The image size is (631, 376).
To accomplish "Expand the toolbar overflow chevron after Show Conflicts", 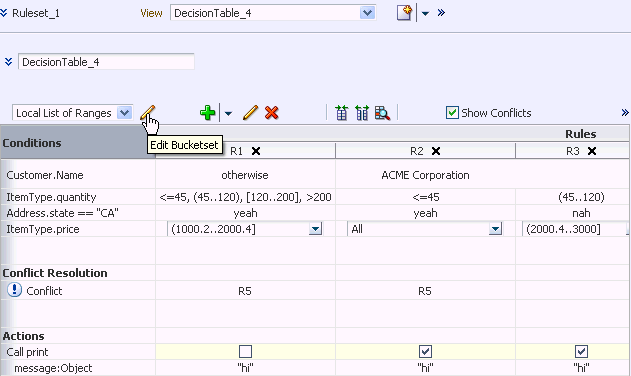I will point(625,113).
